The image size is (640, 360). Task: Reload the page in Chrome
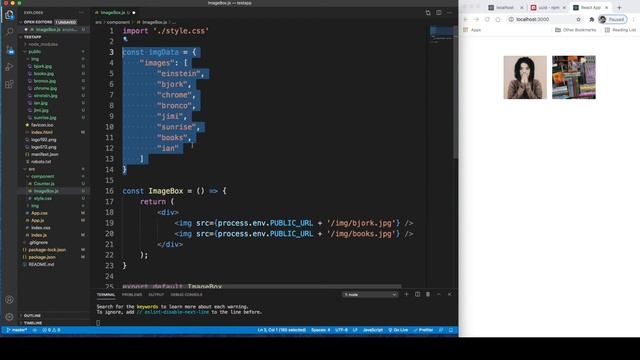coord(487,19)
